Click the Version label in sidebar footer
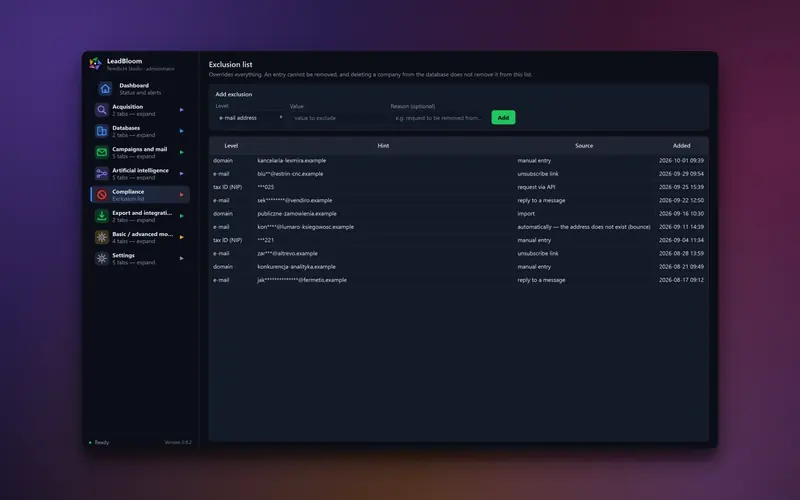 point(178,442)
